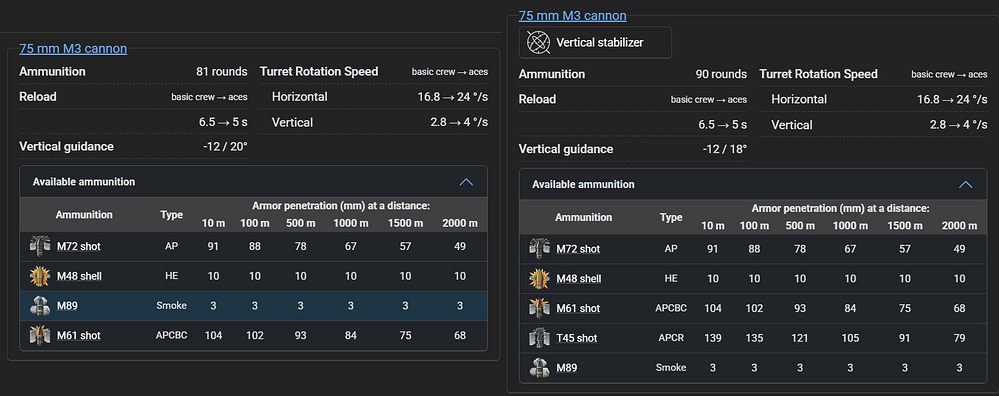Click the M61 shot icon in left table
The width and height of the screenshot is (999, 396).
(40, 336)
